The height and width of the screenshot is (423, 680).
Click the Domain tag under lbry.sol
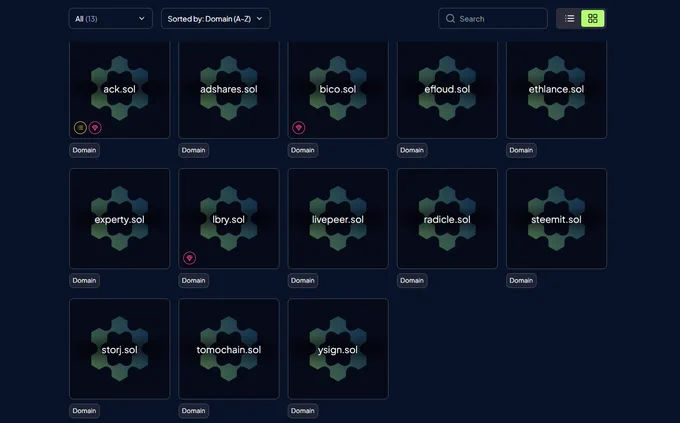coord(193,280)
